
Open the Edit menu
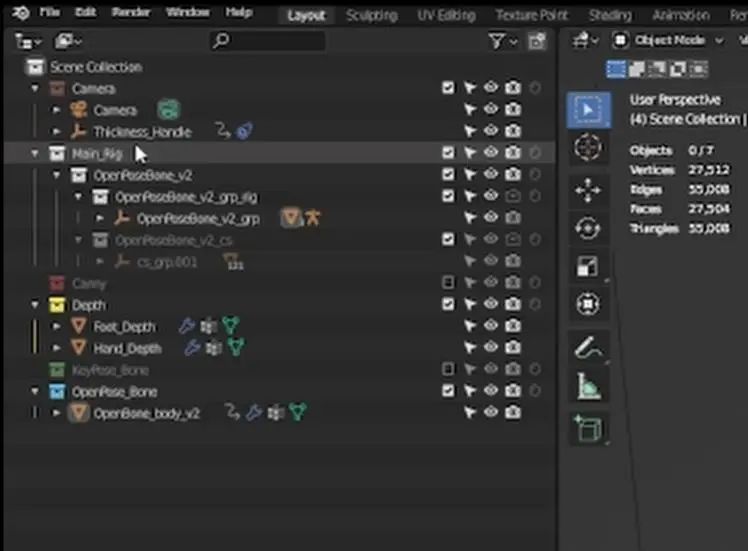(86, 12)
